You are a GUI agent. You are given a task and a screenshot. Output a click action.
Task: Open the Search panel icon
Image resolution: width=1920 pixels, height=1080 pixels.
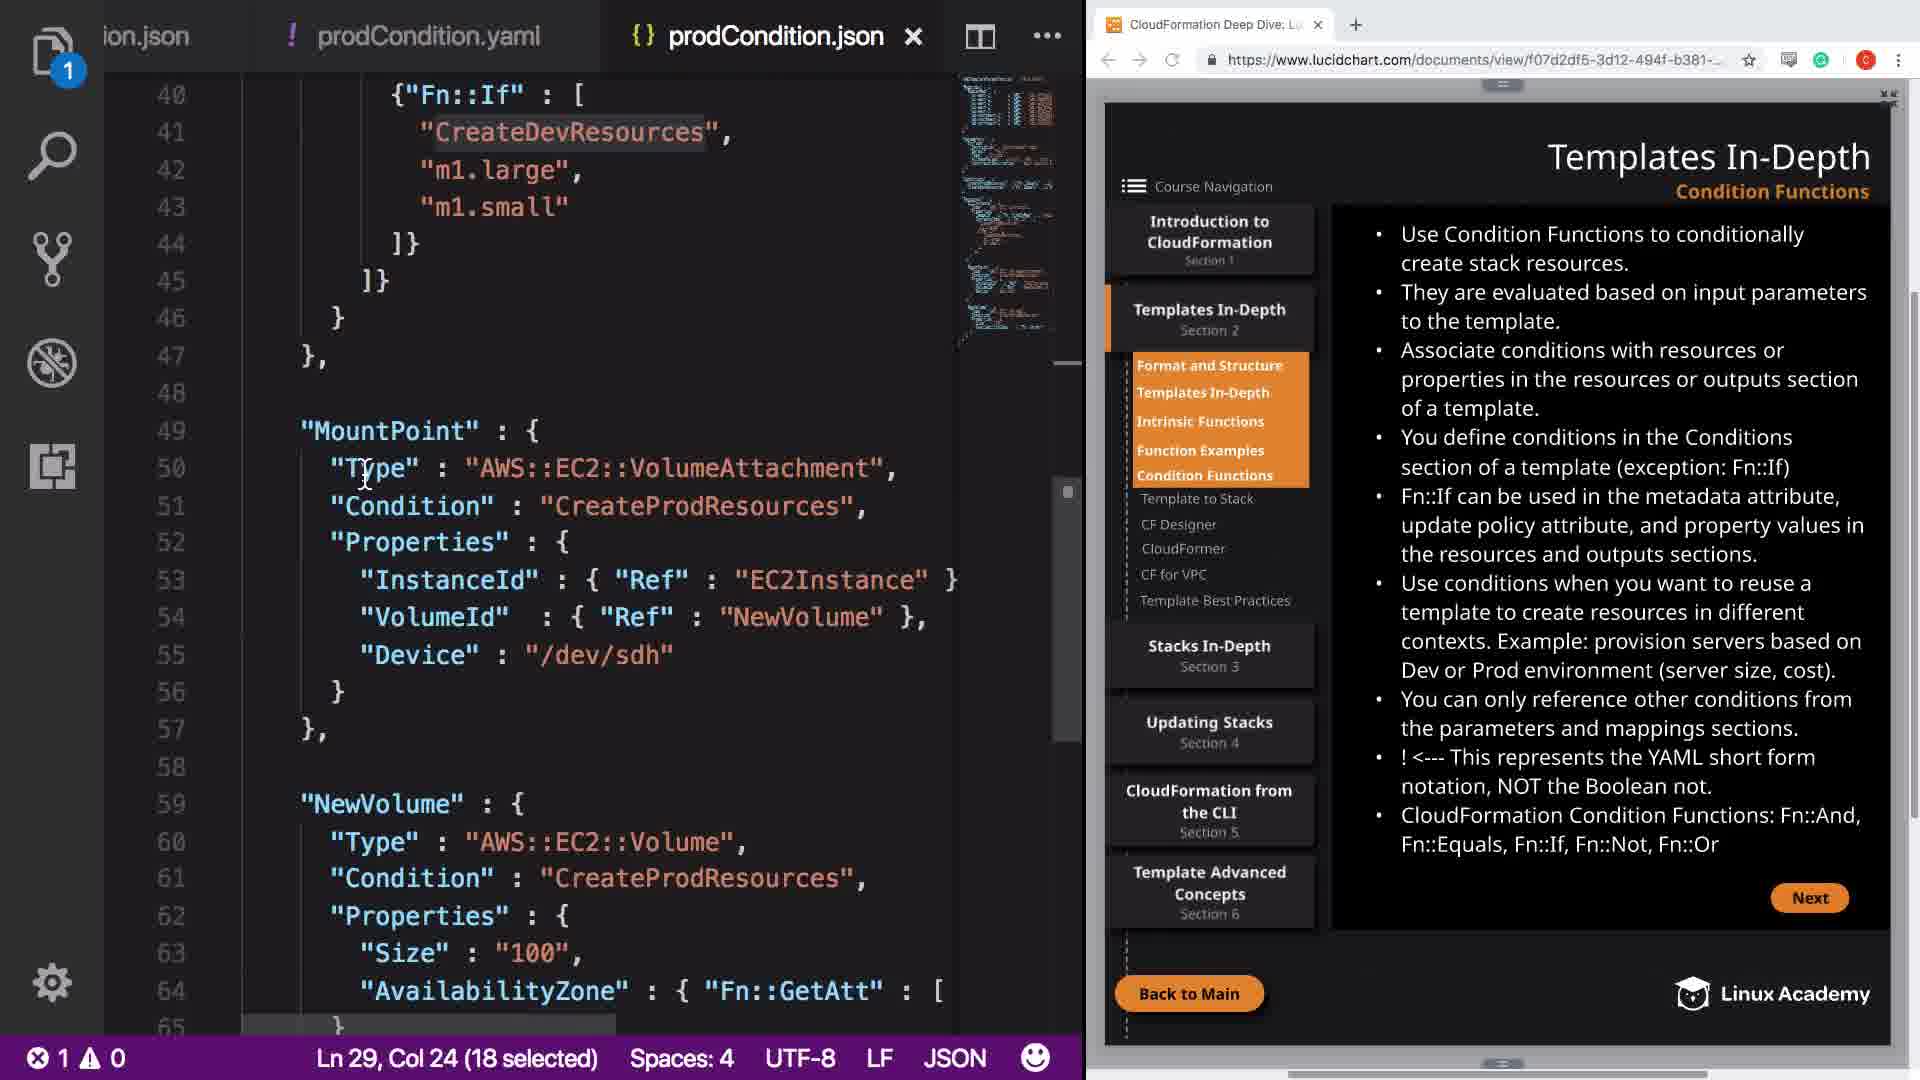51,156
